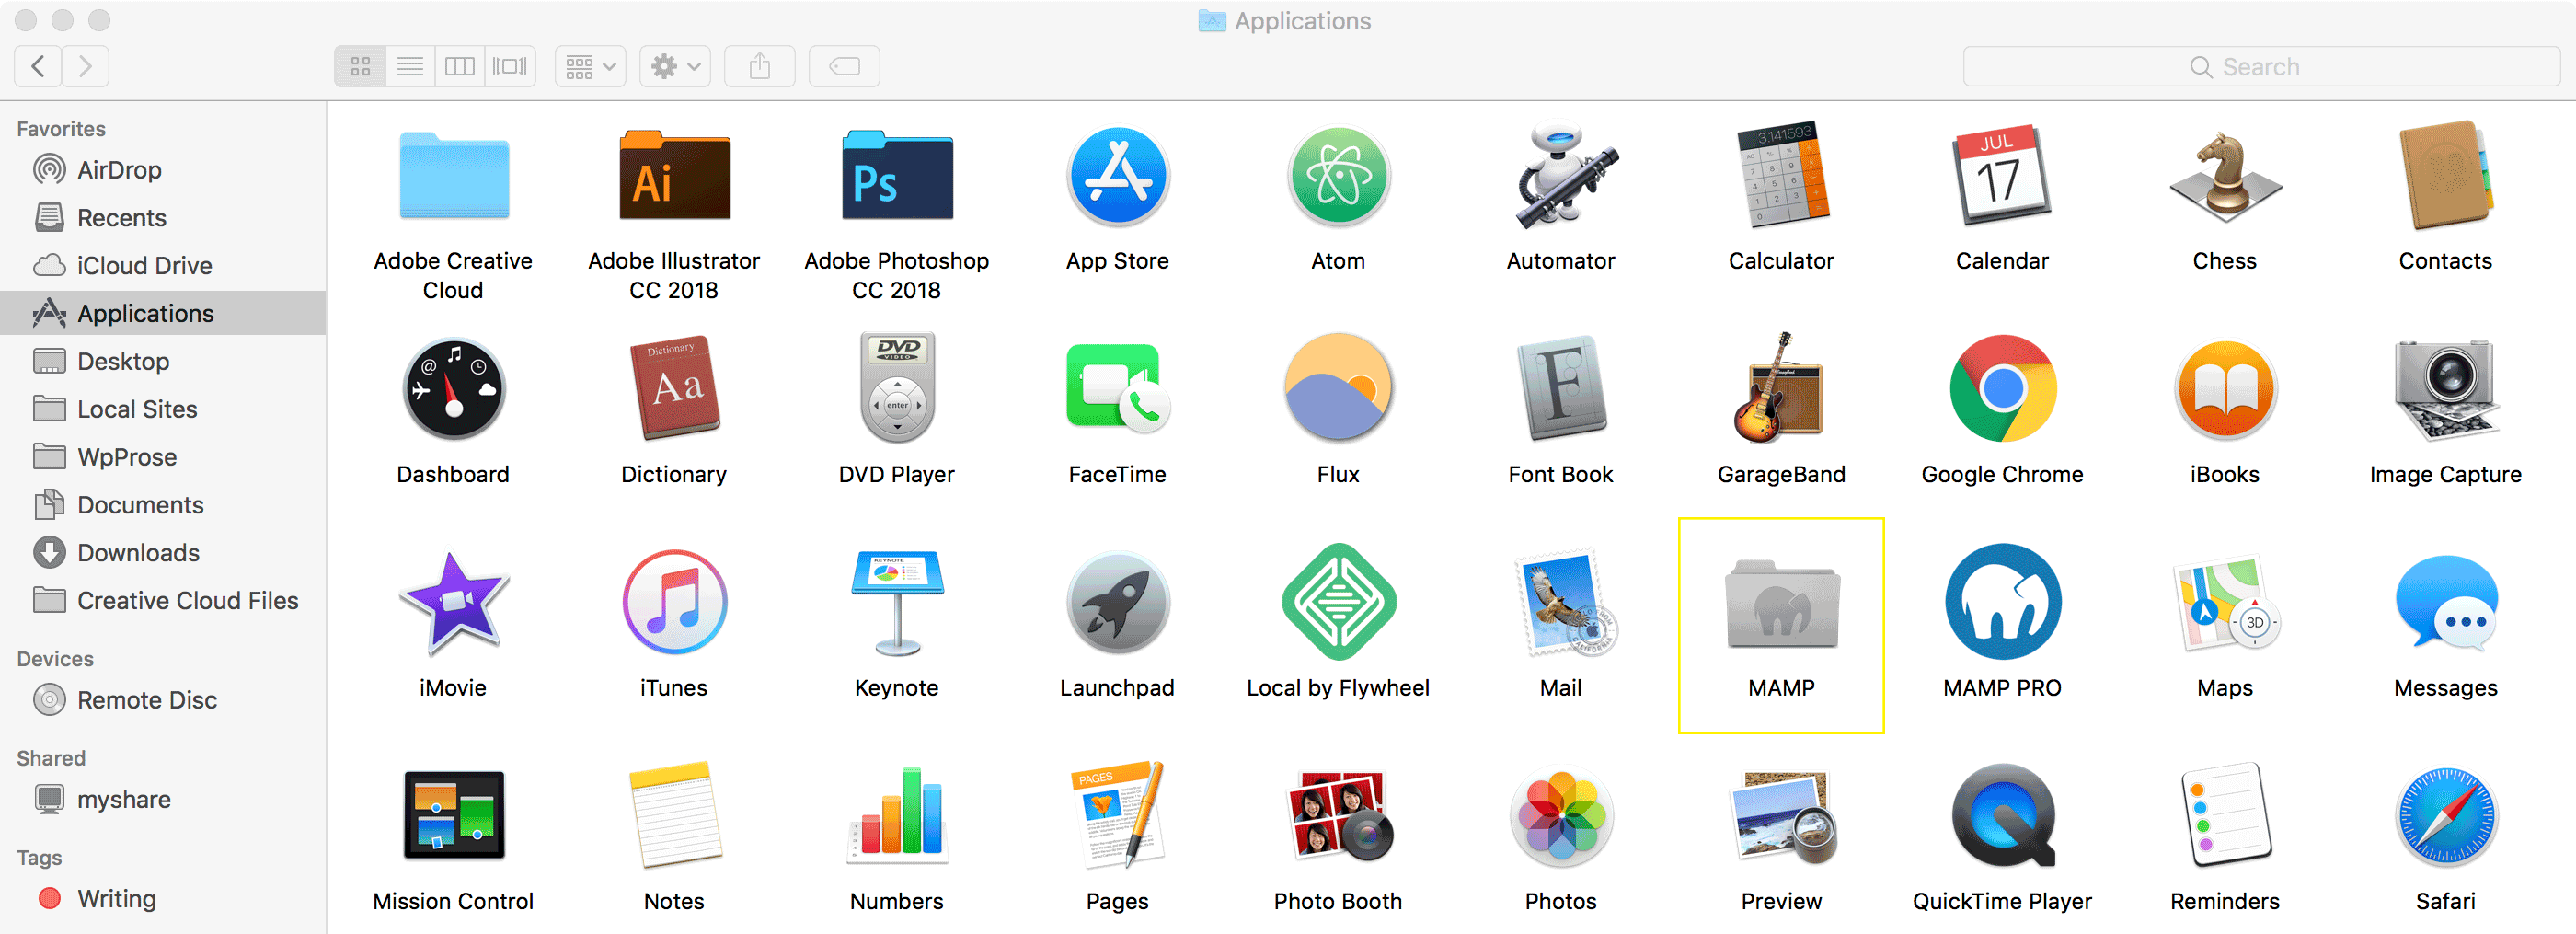
Task: Open AirDrop in the sidebar
Action: pyautogui.click(x=163, y=170)
